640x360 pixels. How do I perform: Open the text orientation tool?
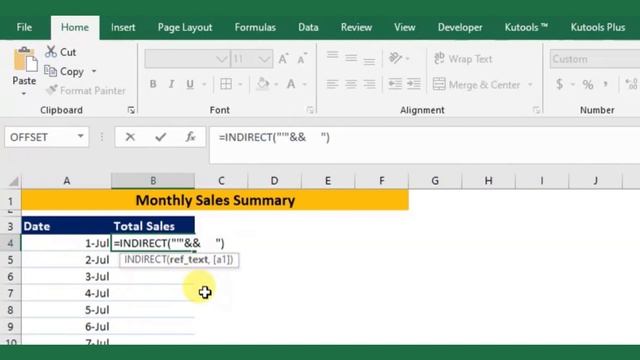click(x=395, y=58)
